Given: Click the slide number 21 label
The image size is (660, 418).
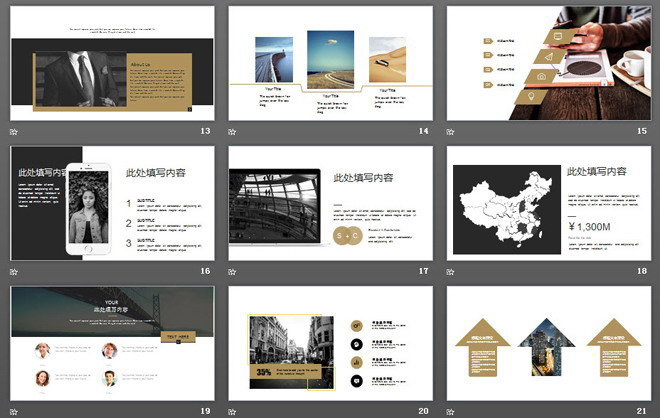Looking at the screenshot, I should (641, 410).
